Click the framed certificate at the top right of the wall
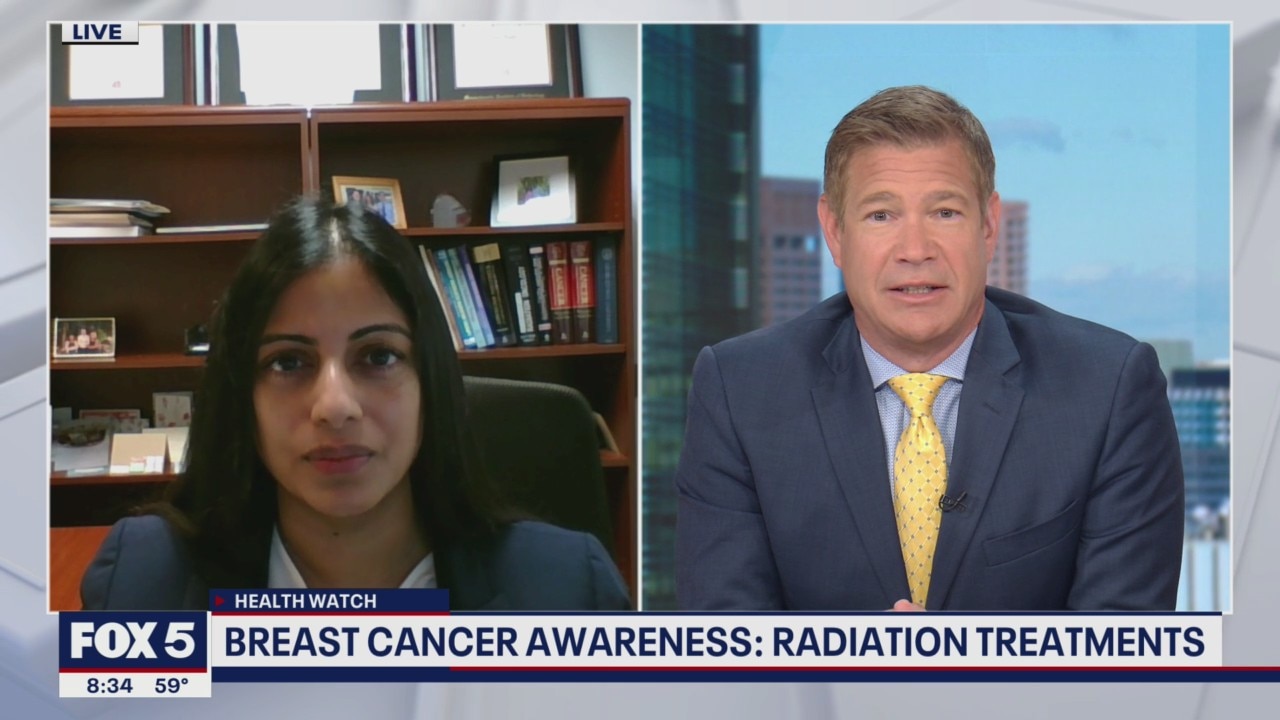Image resolution: width=1280 pixels, height=720 pixels. (x=506, y=59)
